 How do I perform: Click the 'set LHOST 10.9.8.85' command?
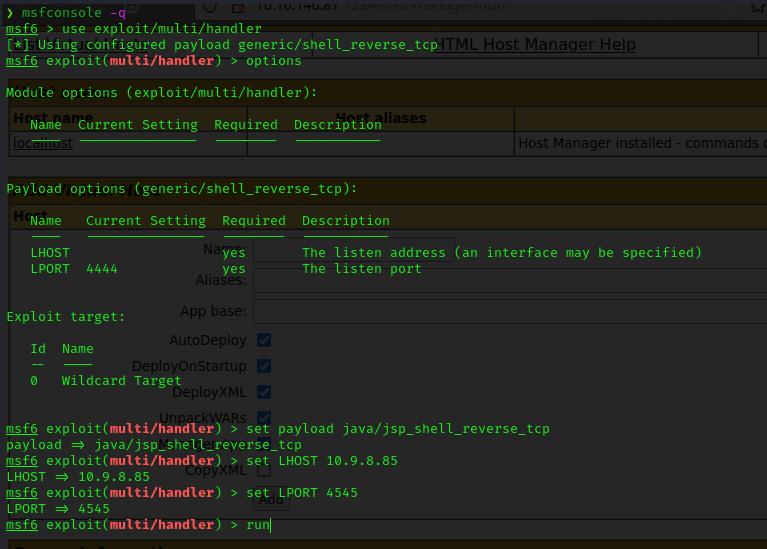pos(322,461)
